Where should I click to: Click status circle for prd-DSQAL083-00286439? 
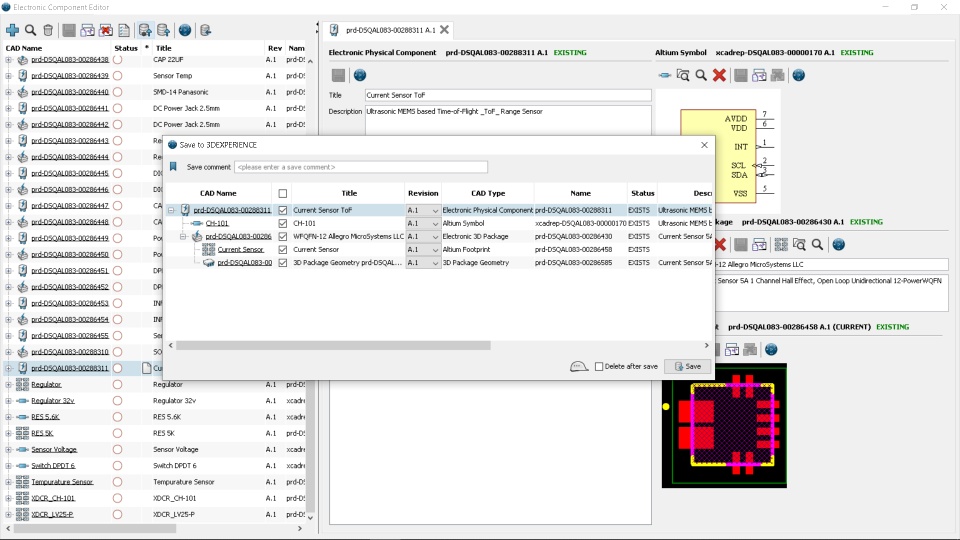pyautogui.click(x=118, y=76)
